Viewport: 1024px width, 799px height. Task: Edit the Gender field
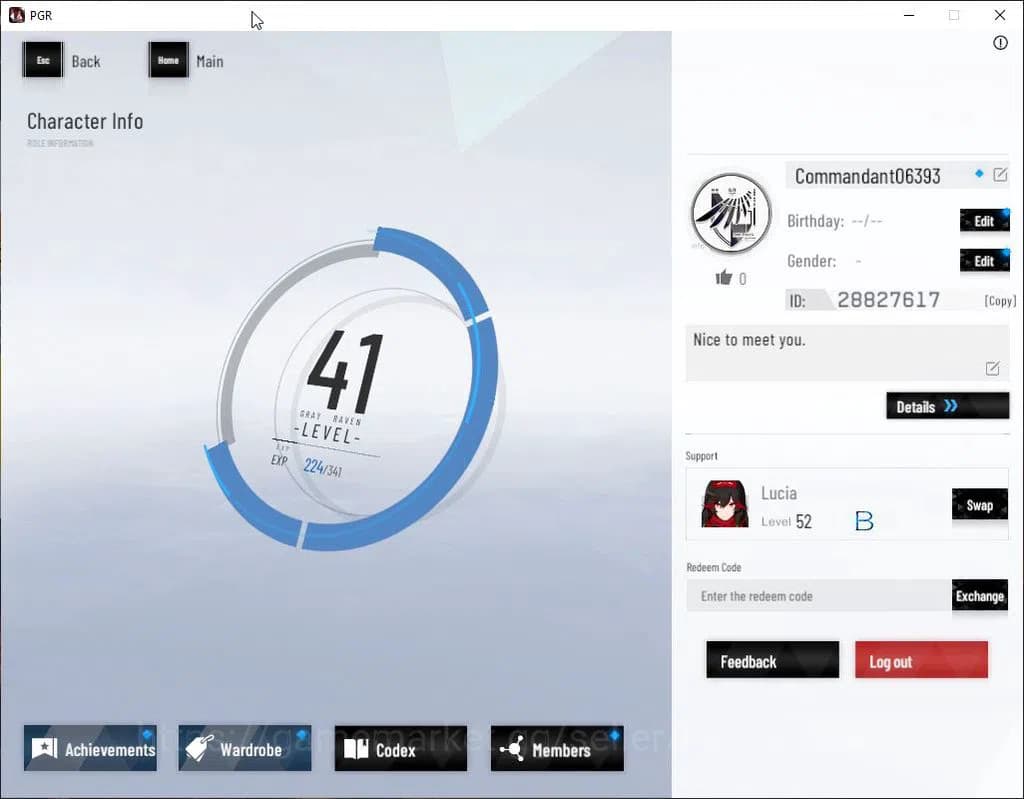click(x=984, y=261)
